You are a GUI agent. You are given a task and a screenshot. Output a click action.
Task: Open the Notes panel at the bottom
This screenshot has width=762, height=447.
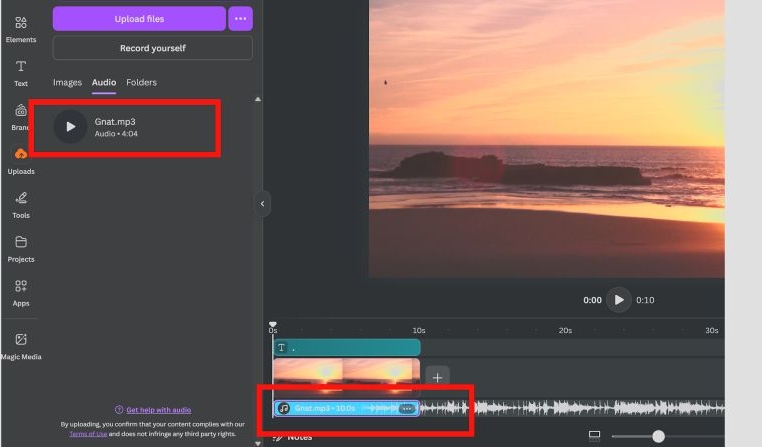coord(293,437)
